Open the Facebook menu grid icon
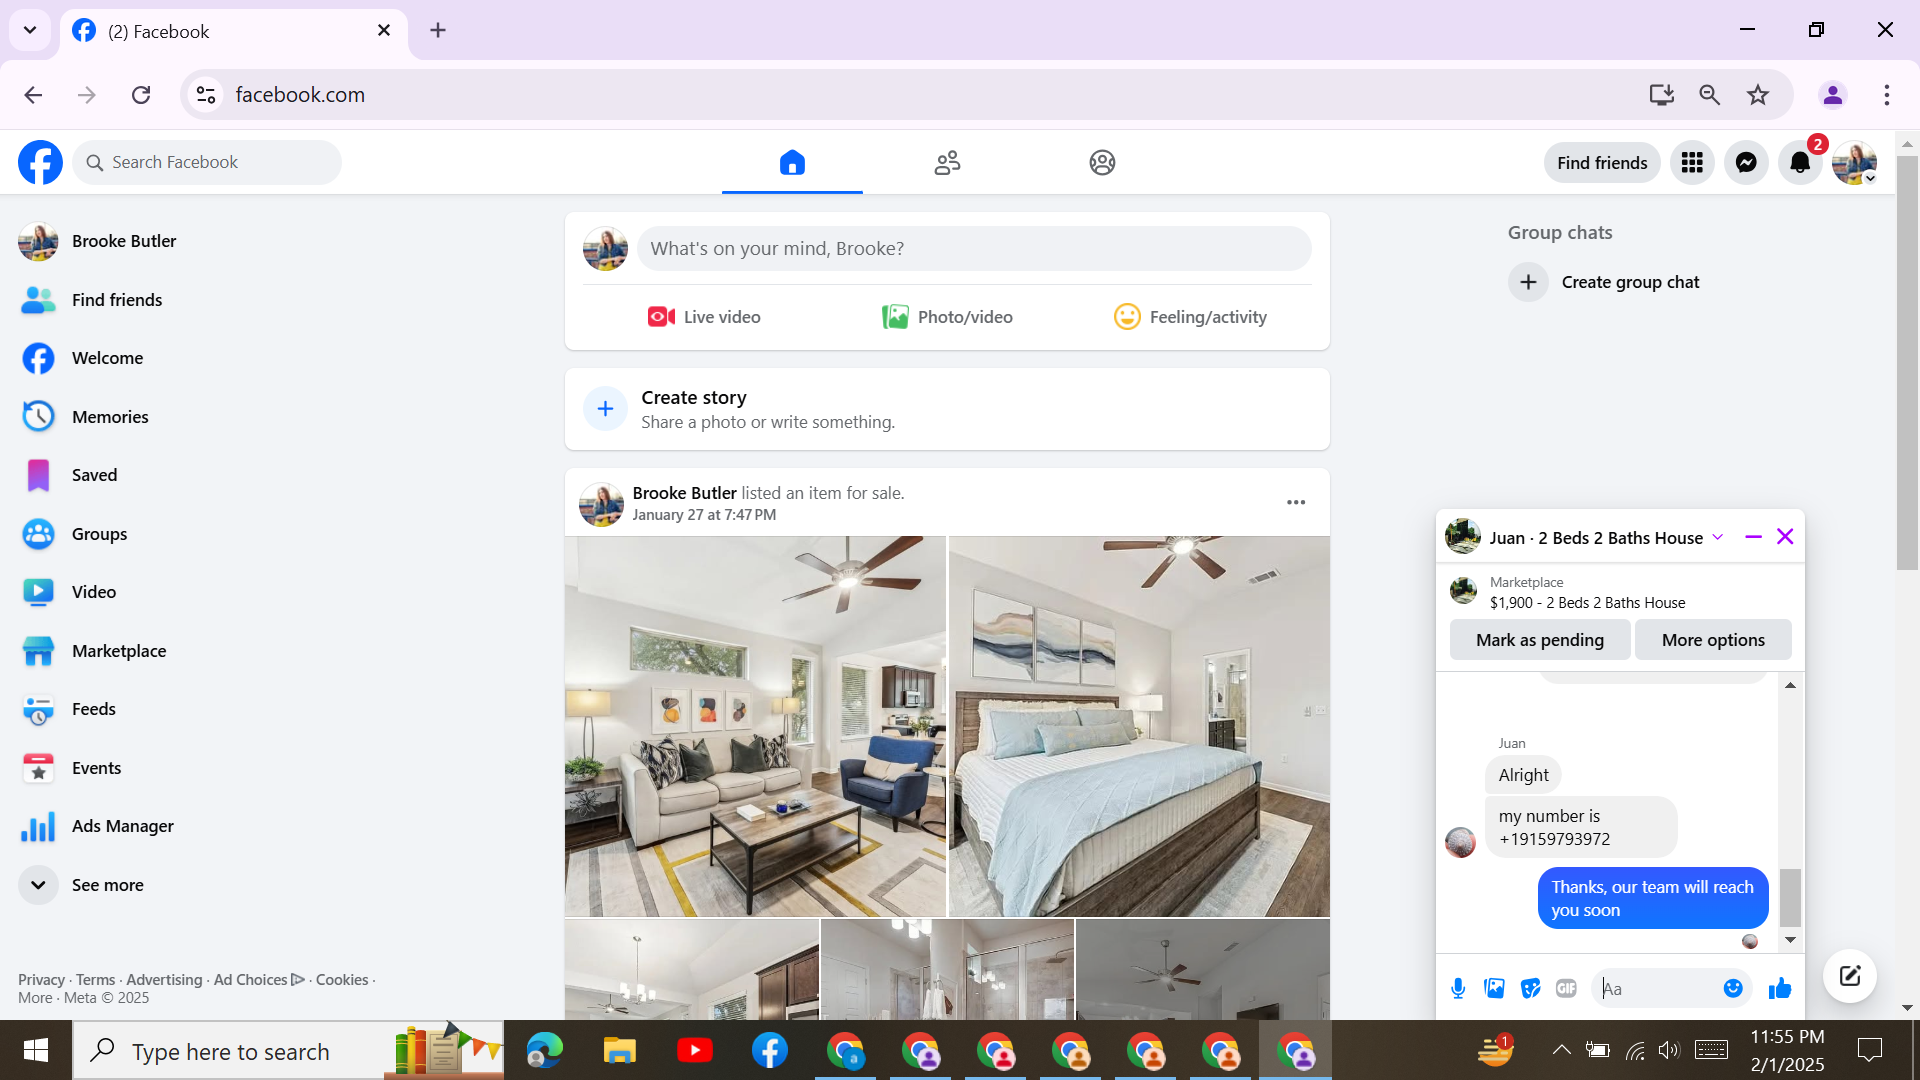This screenshot has width=1920, height=1080. (x=1692, y=163)
